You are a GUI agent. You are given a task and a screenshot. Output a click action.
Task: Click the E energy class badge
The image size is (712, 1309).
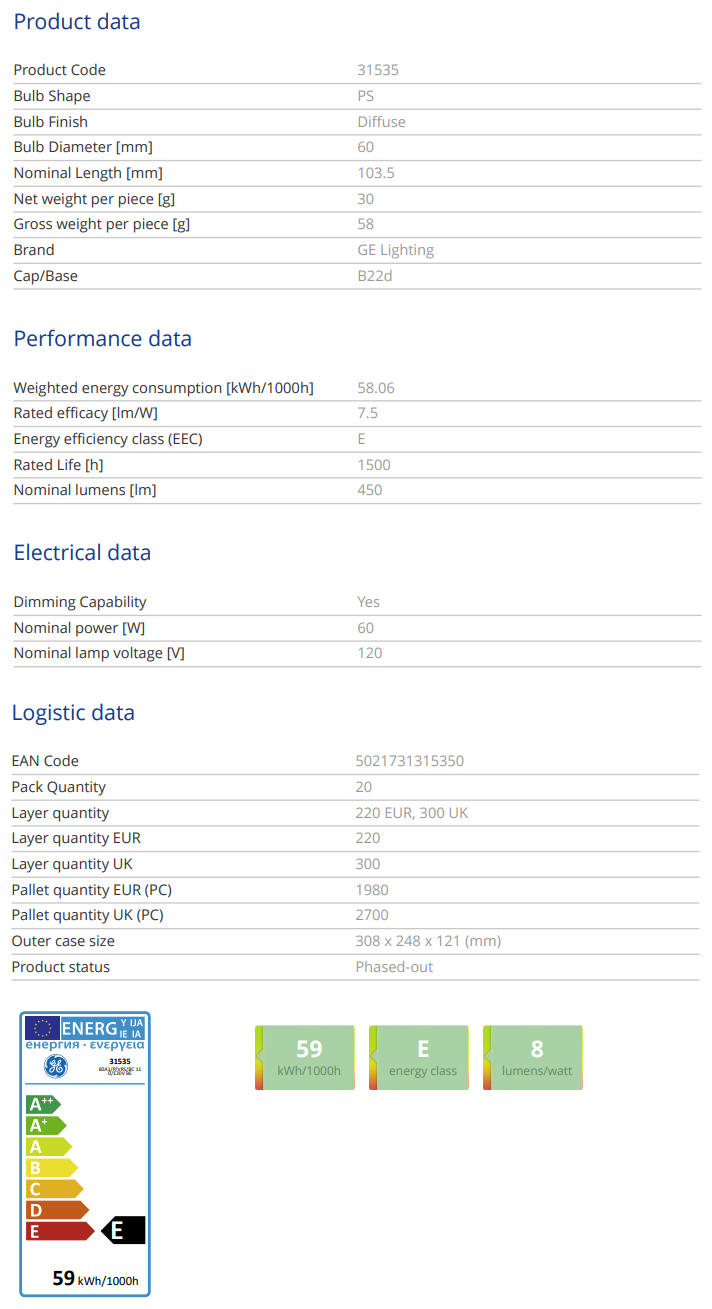419,1057
